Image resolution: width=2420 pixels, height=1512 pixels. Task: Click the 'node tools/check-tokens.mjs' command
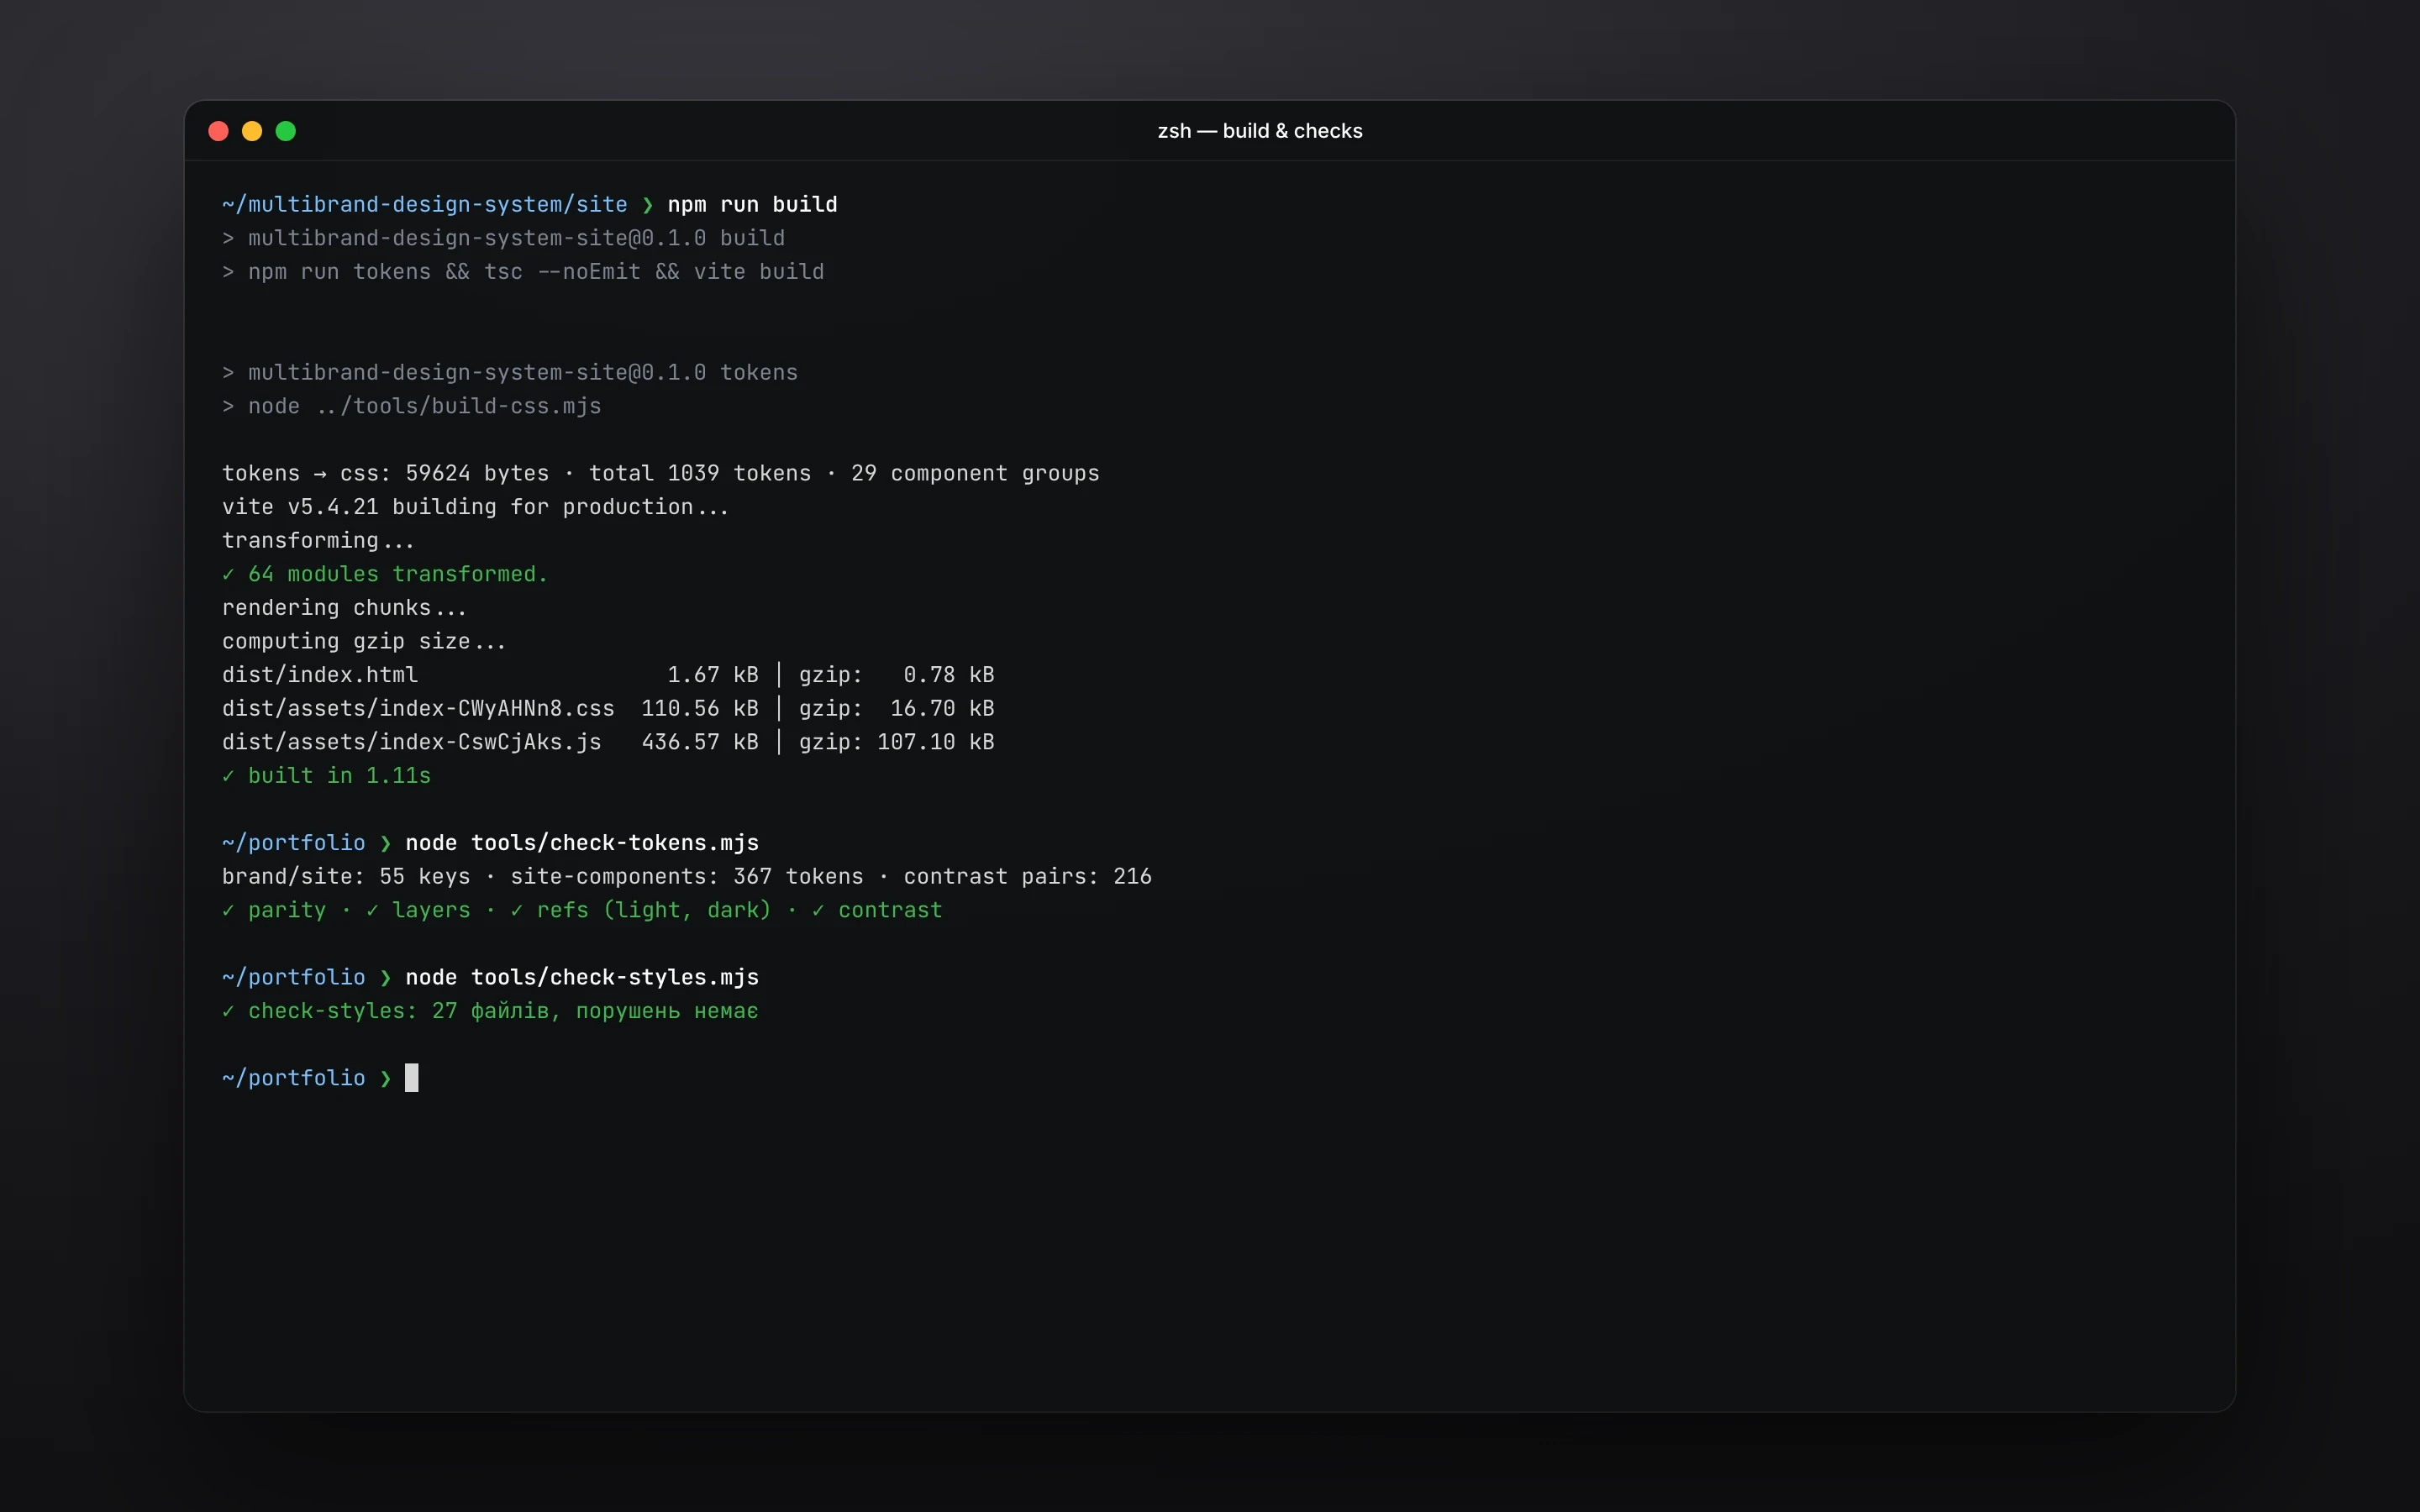(582, 843)
